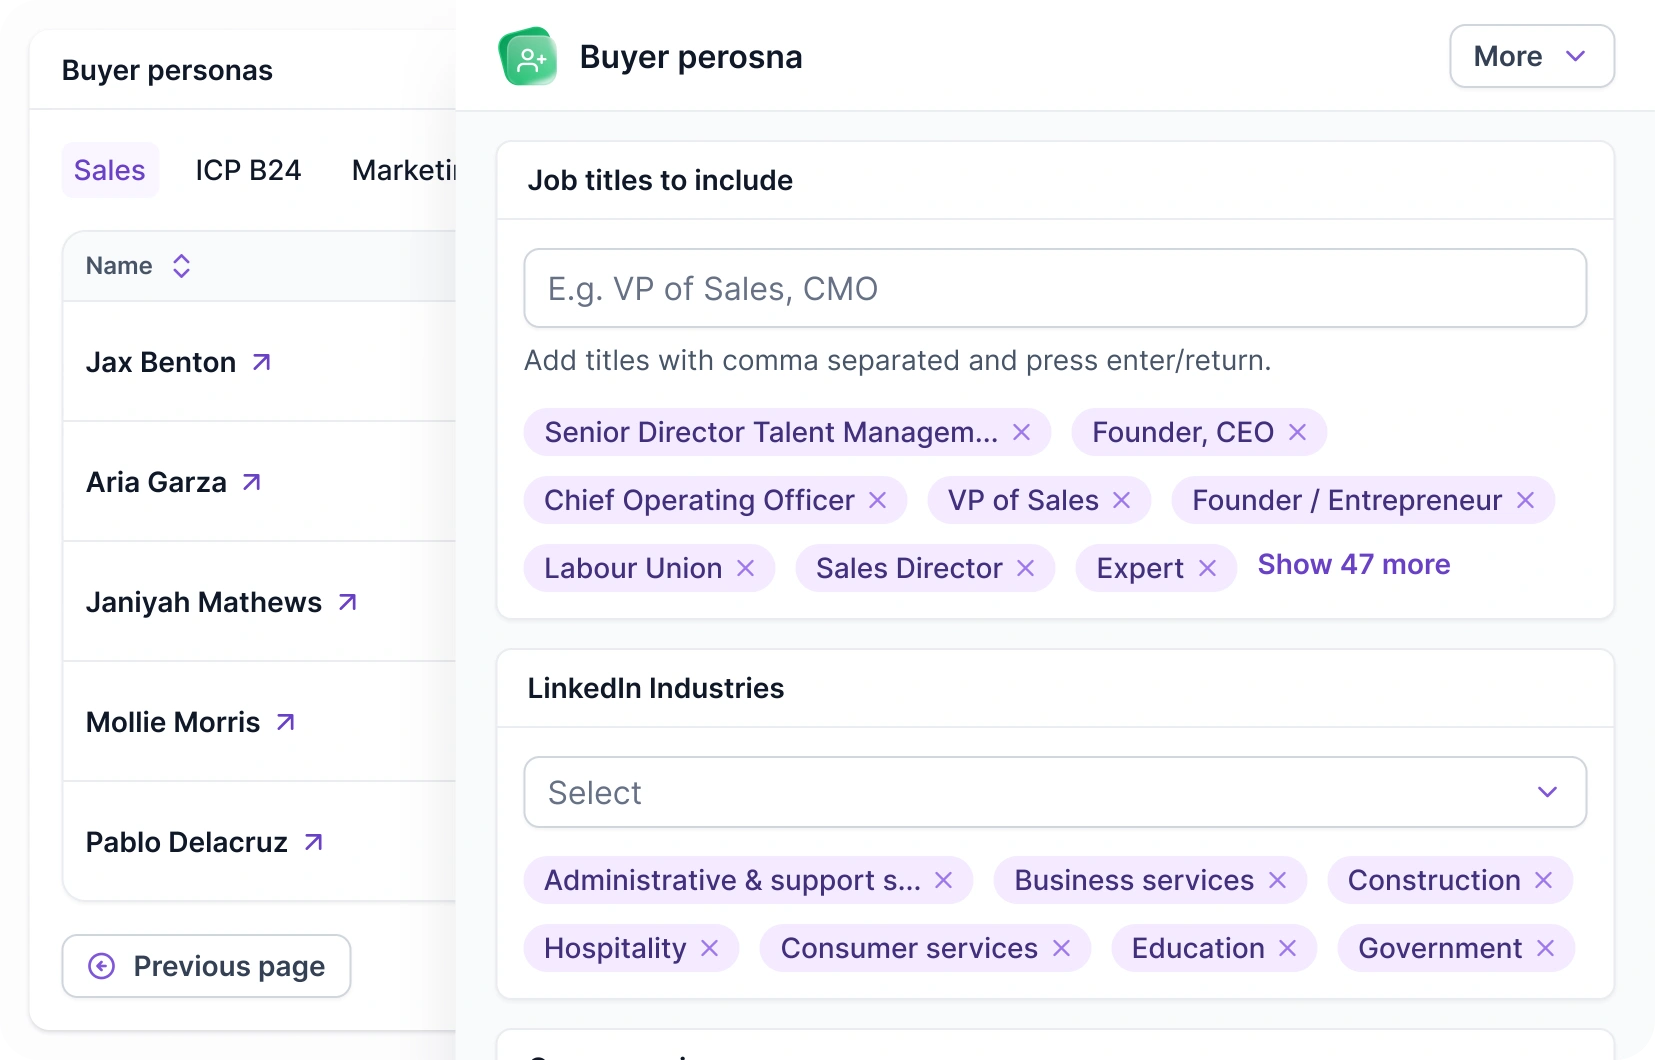
Task: Remove the Construction industry tag
Action: pos(1543,880)
